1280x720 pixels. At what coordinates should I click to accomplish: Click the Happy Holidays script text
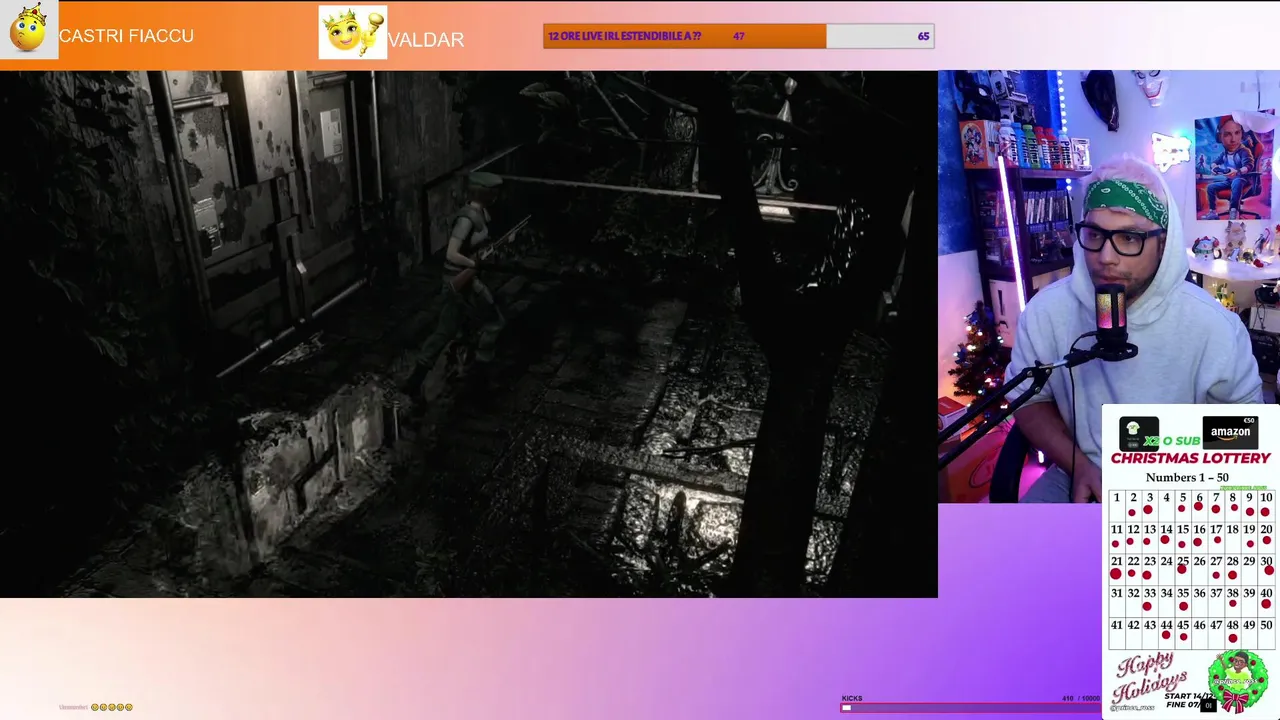point(1150,680)
